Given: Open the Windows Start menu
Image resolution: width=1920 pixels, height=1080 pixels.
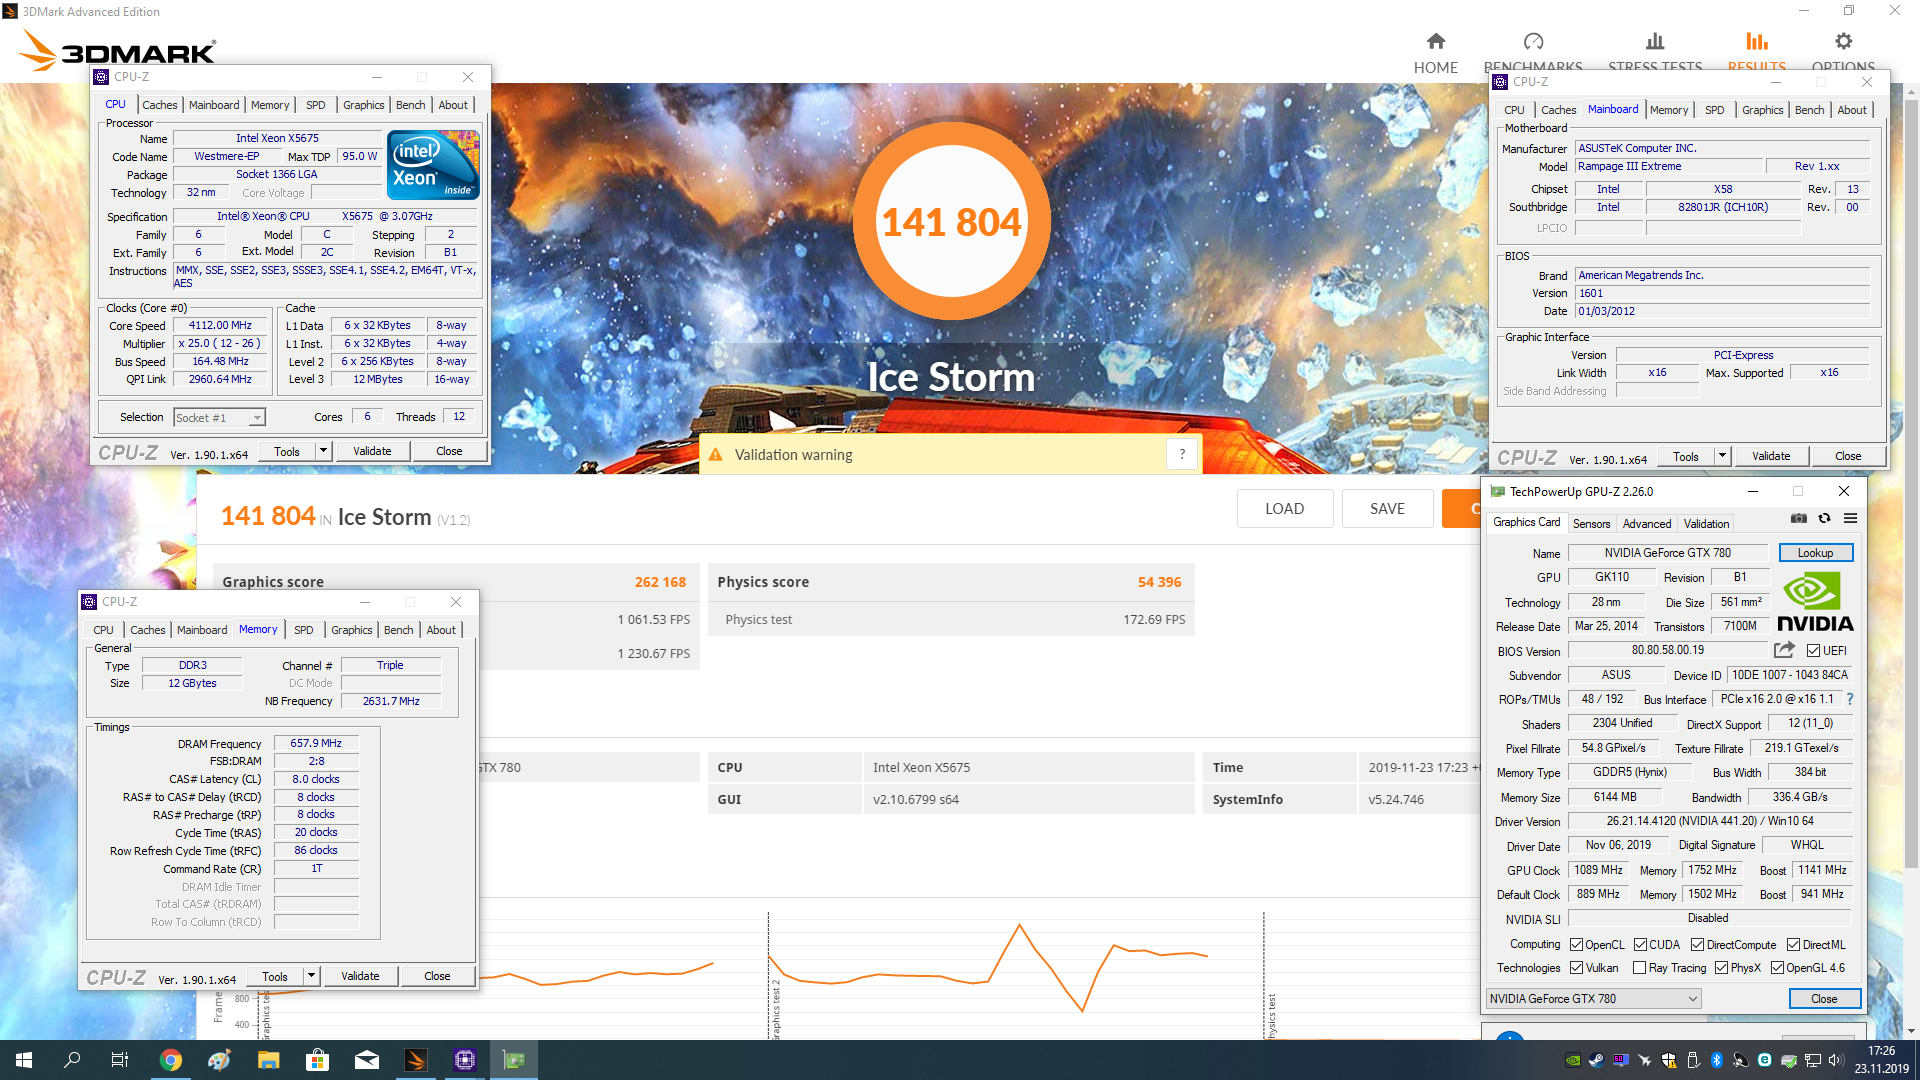Looking at the screenshot, I should (24, 1060).
